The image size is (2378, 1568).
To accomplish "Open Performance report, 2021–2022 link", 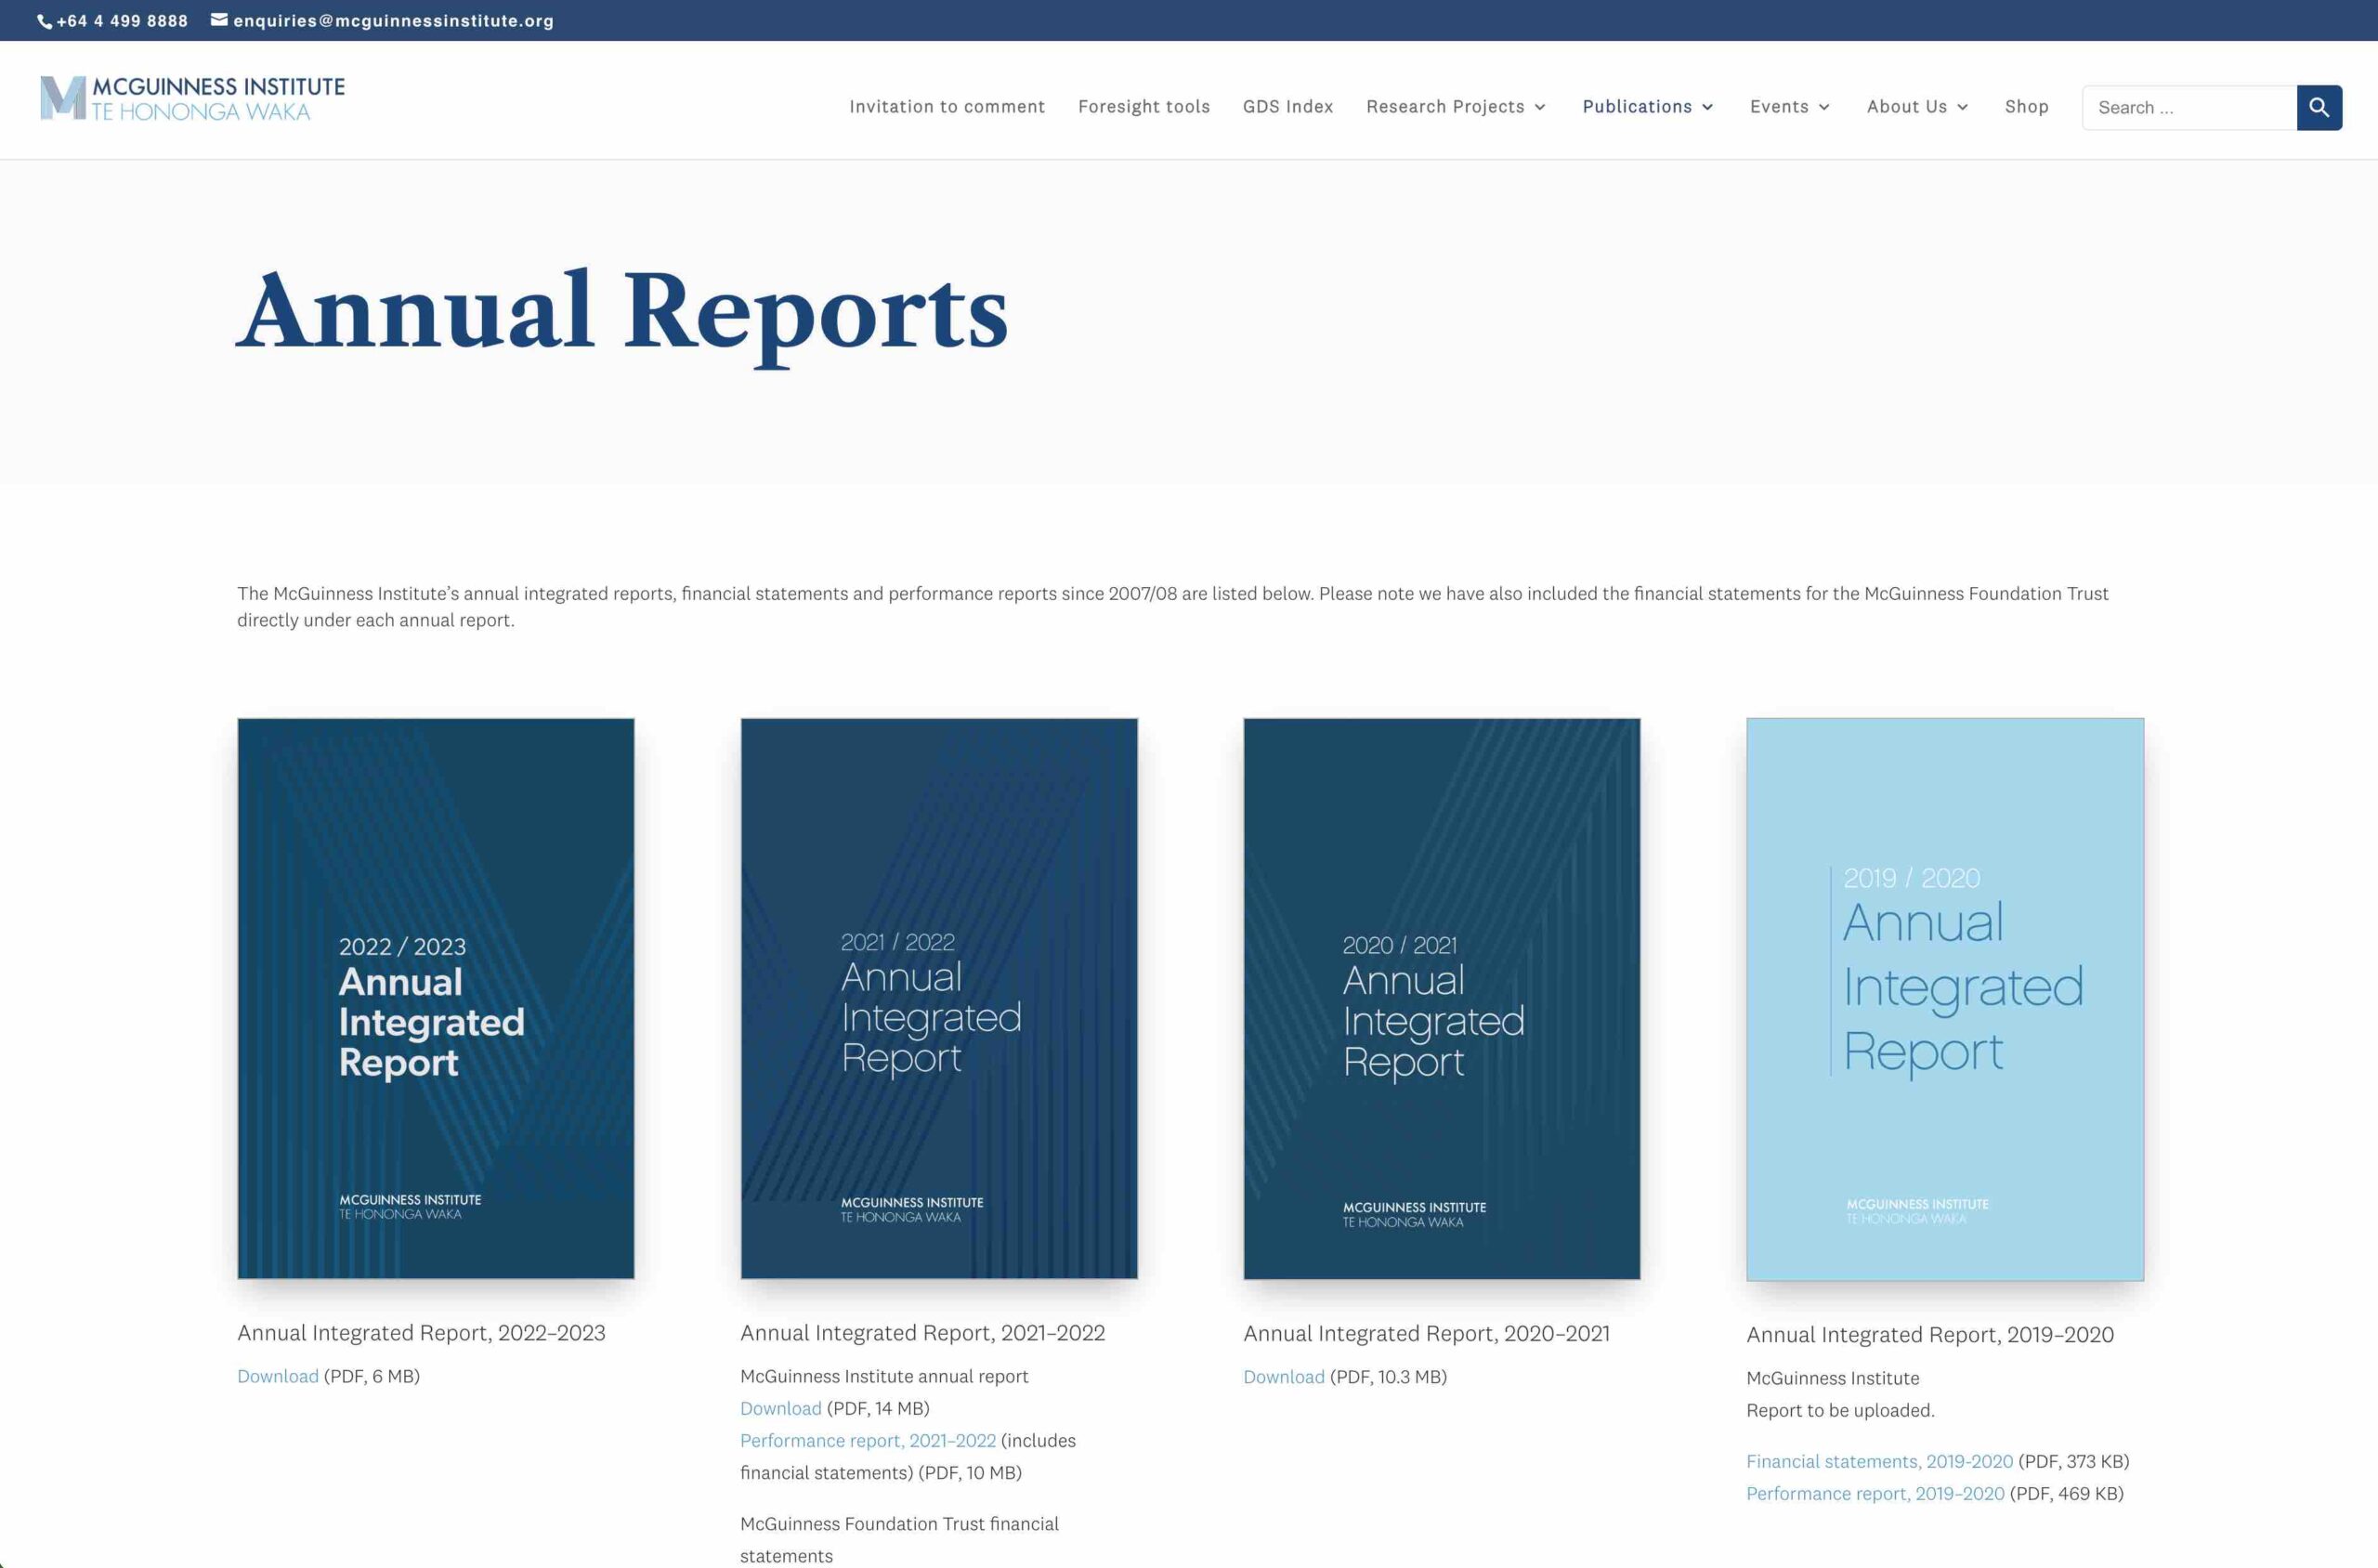I will coord(867,1440).
